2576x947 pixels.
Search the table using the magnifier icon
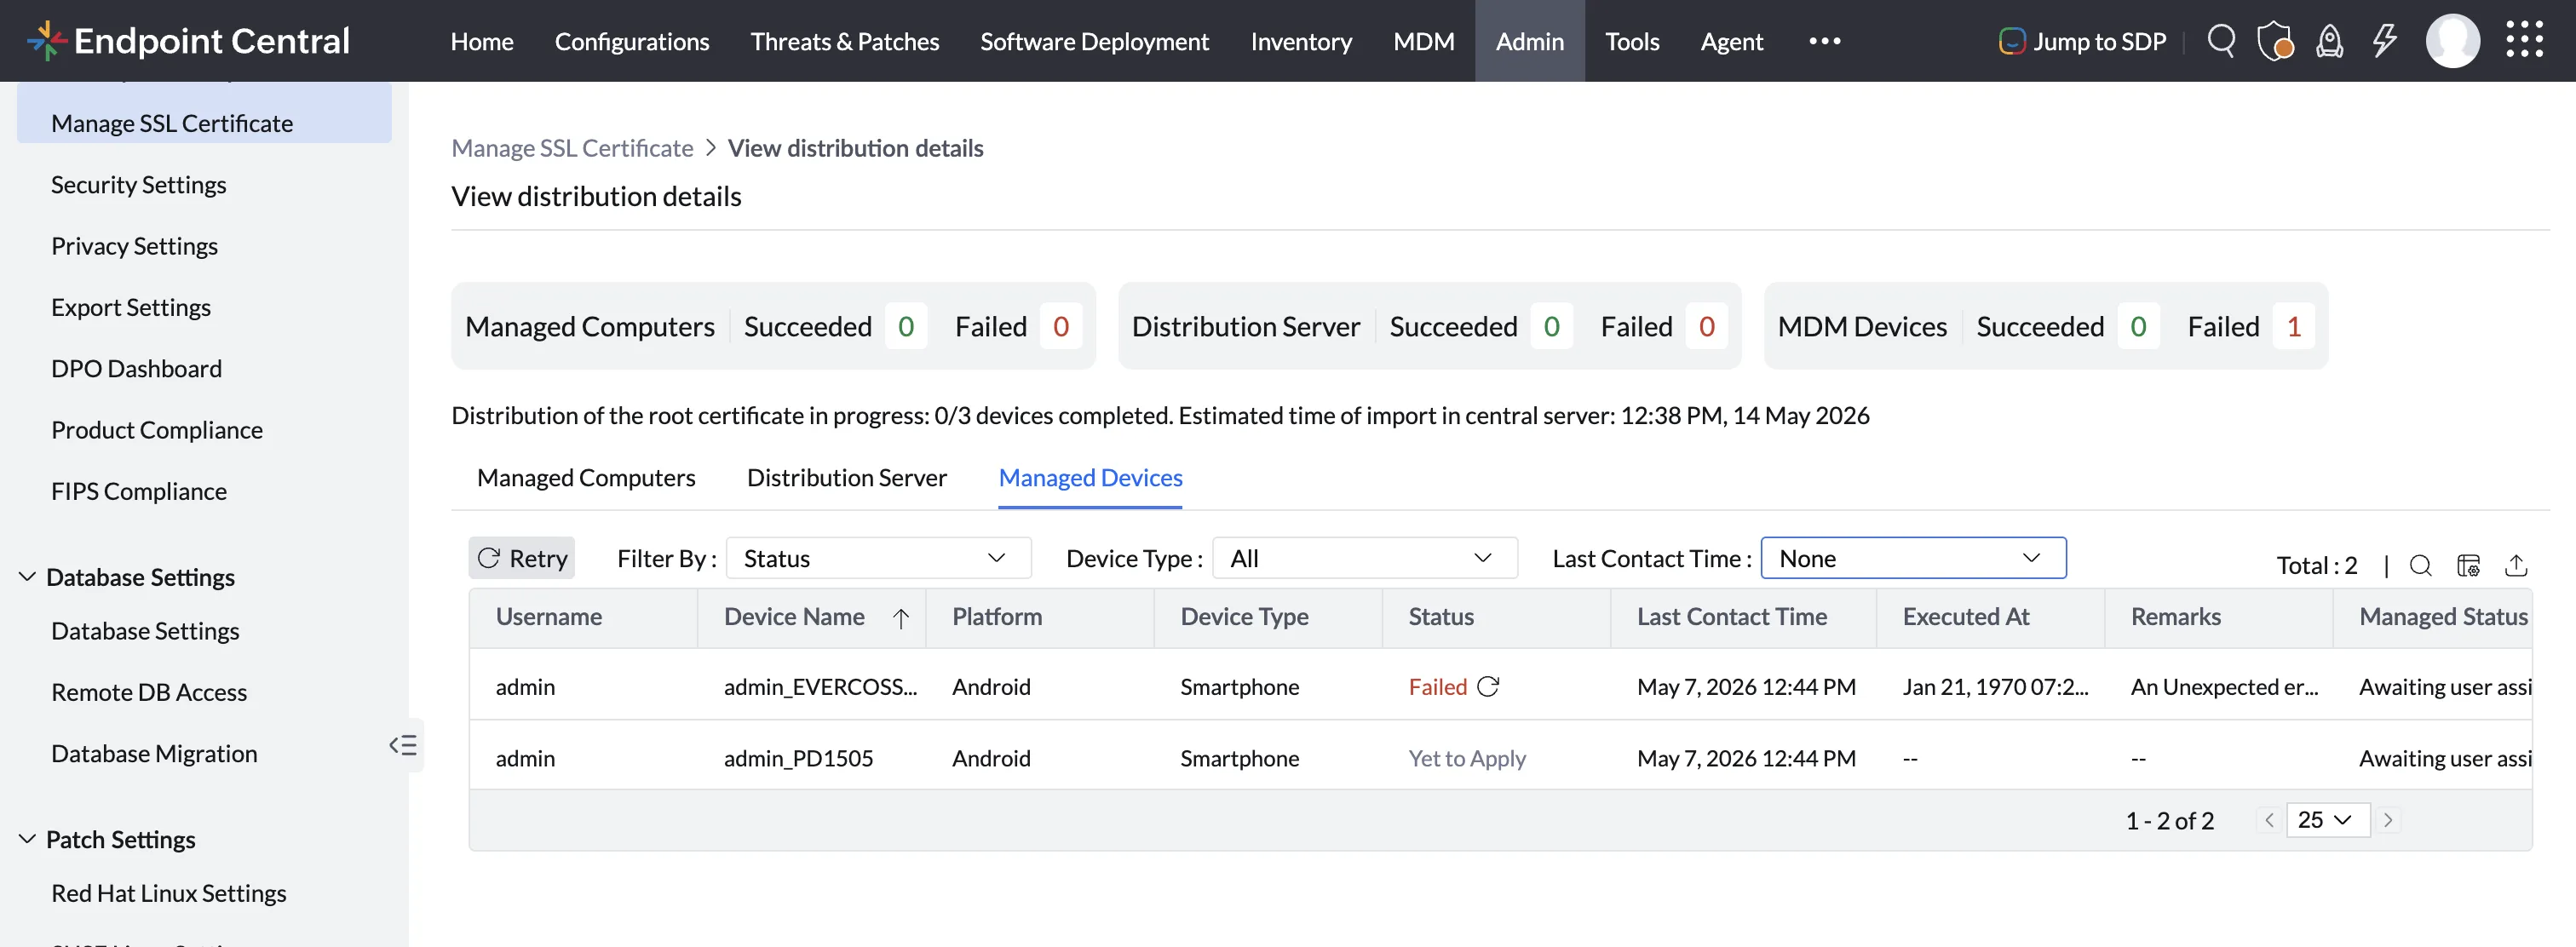click(x=2420, y=565)
